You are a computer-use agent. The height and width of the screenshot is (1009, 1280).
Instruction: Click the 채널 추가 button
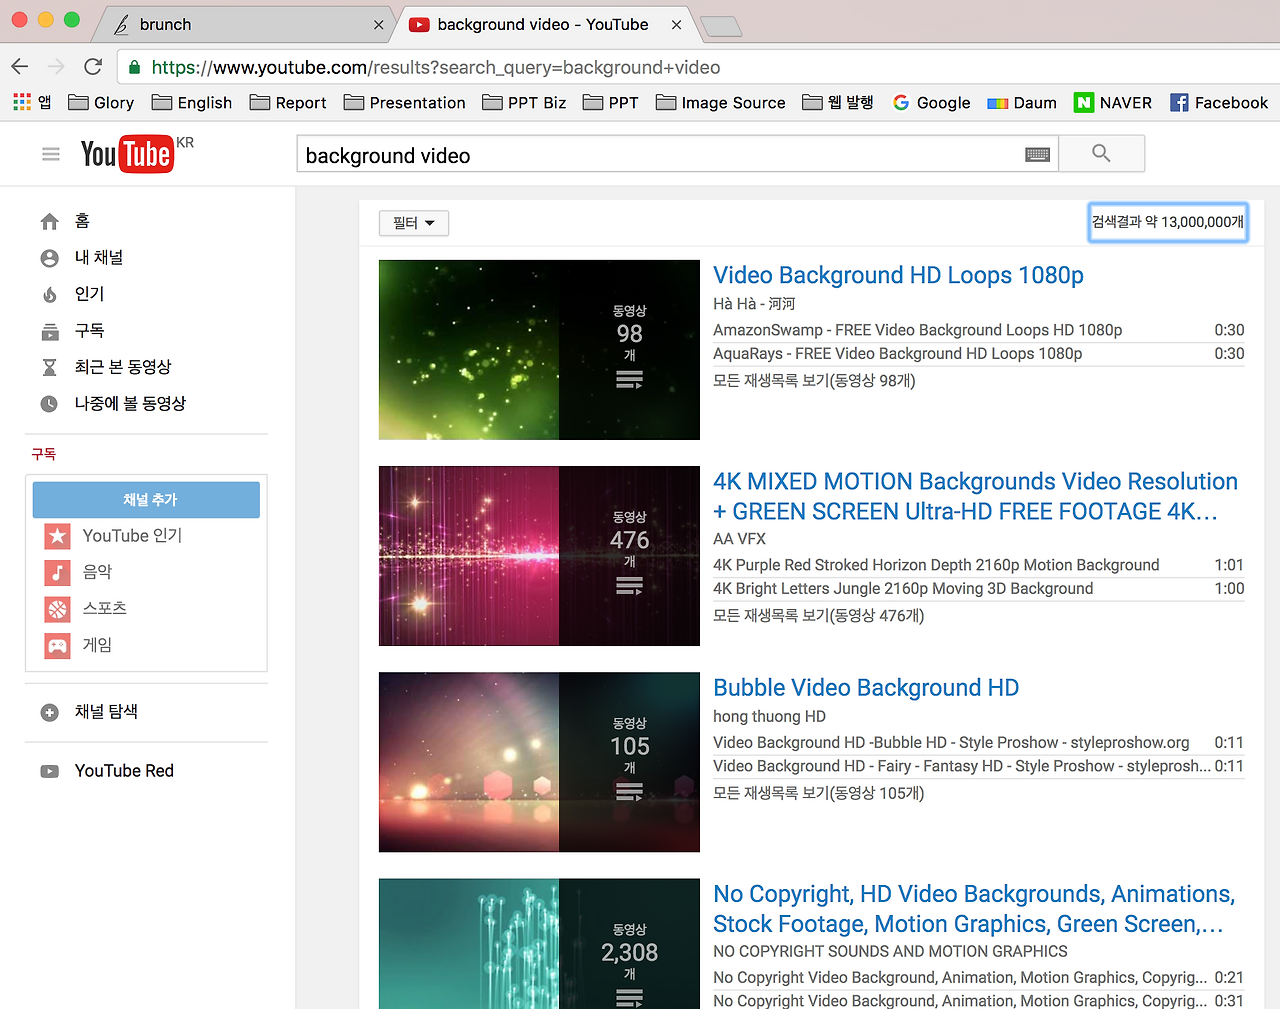pyautogui.click(x=146, y=500)
